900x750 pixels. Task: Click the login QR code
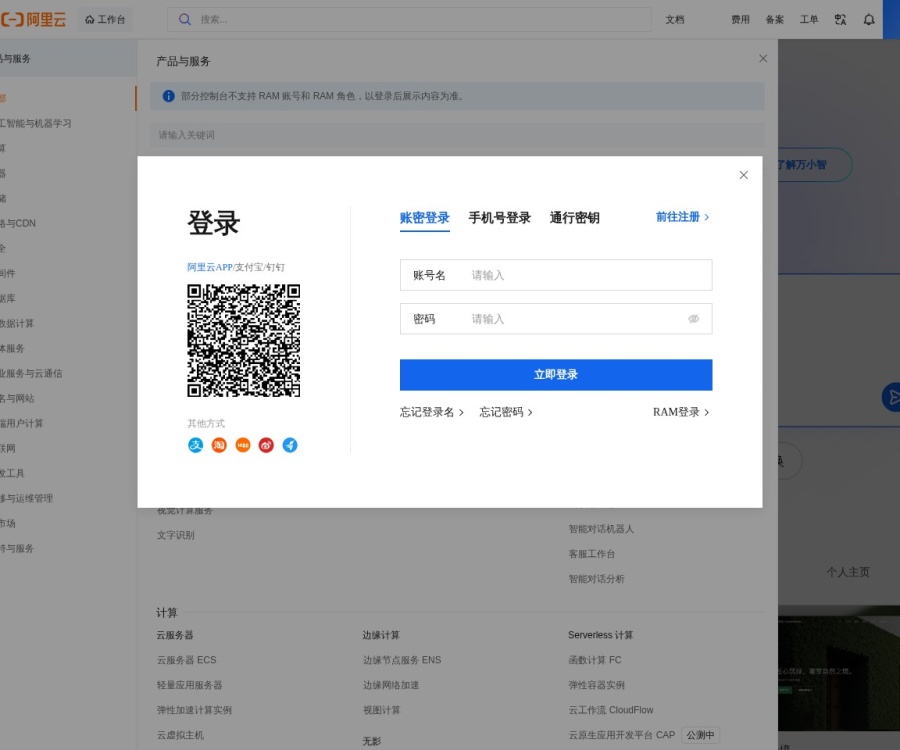[243, 340]
